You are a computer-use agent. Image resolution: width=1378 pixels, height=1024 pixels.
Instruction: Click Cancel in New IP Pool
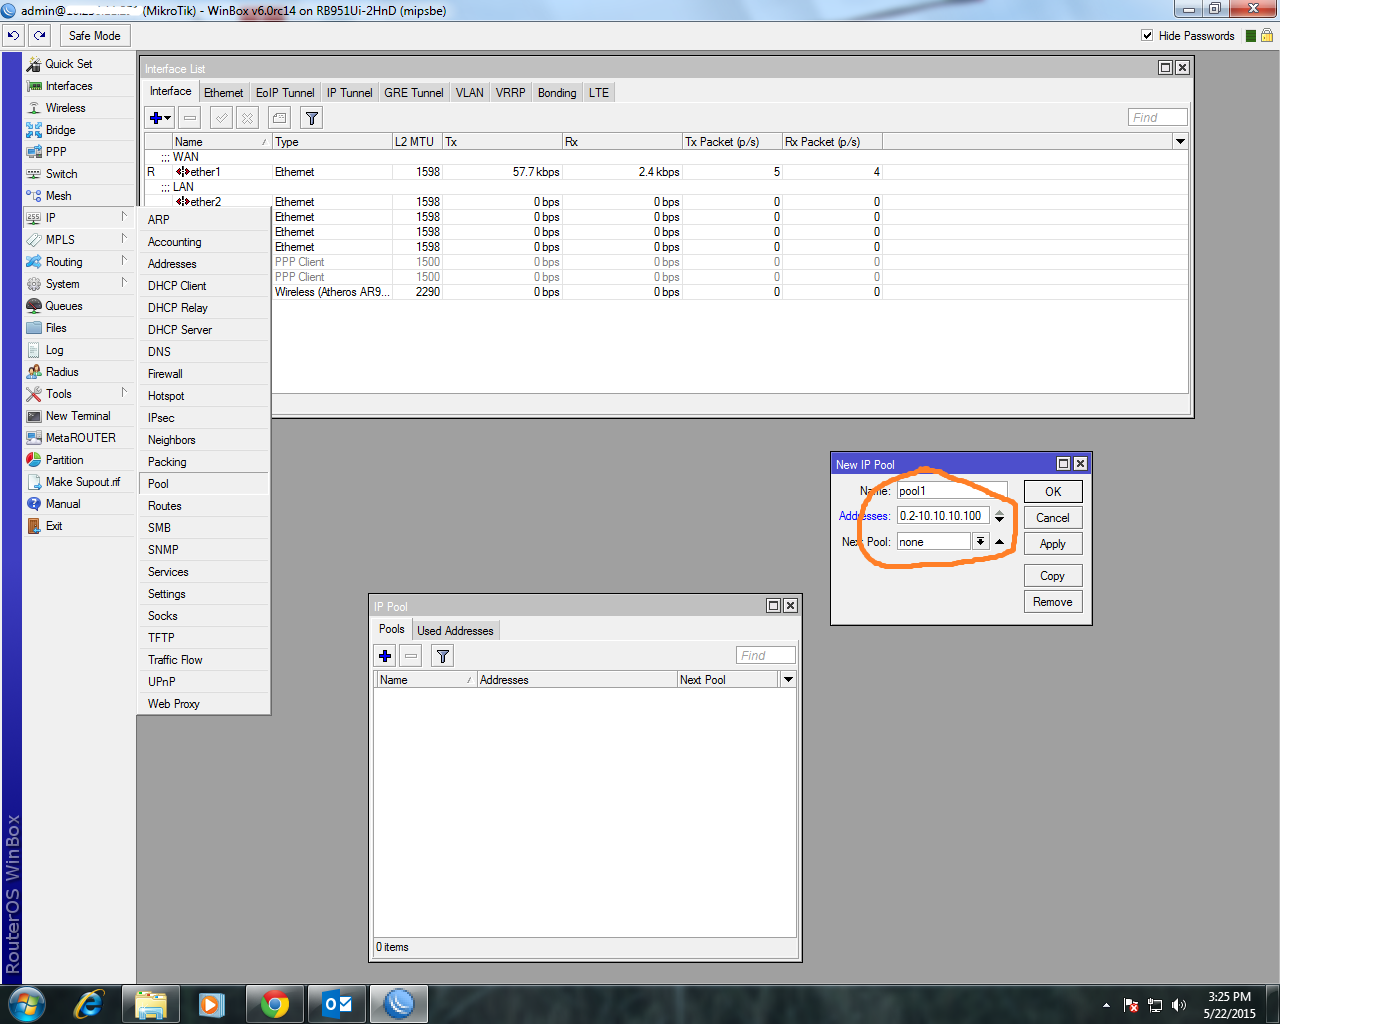point(1053,518)
